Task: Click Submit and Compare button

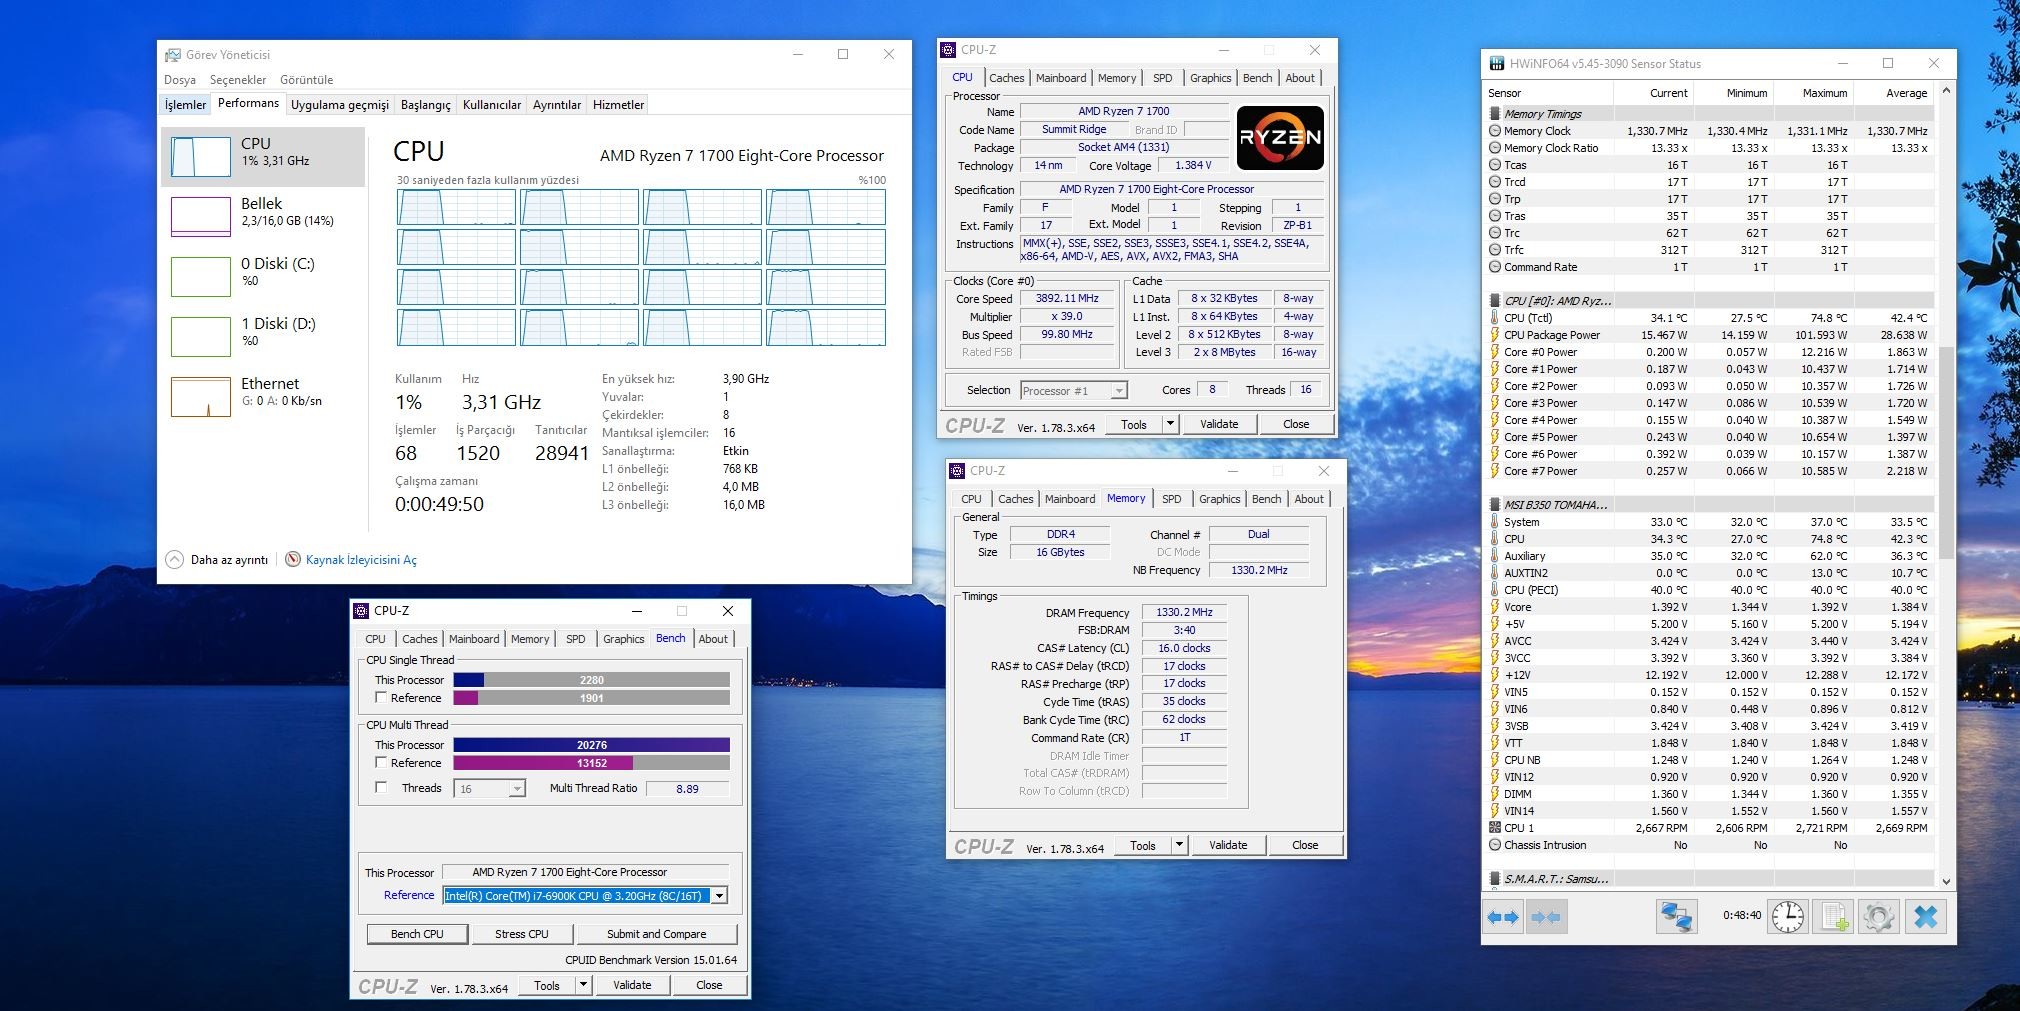Action: pos(656,934)
